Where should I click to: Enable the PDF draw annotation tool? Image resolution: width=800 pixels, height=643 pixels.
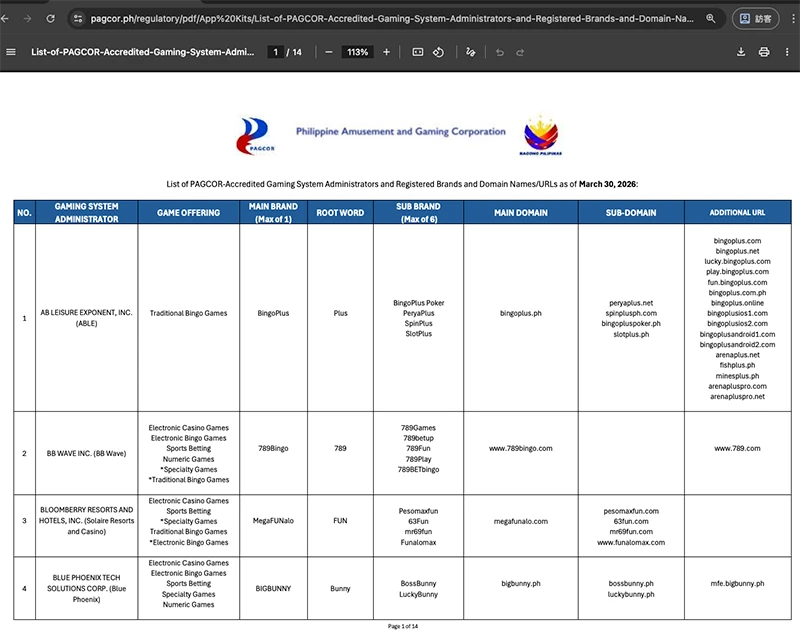tap(470, 52)
